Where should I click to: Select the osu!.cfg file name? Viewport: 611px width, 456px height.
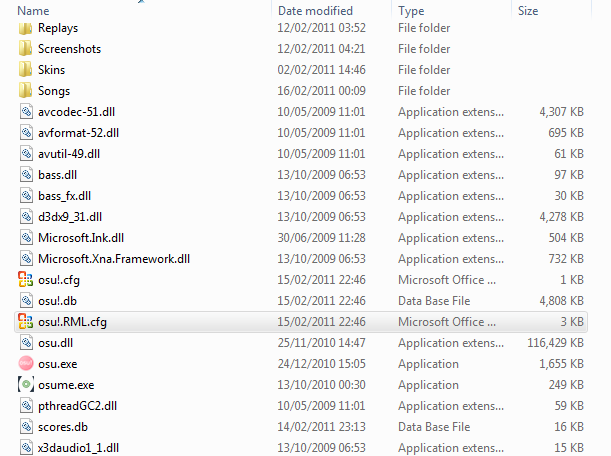(x=59, y=281)
